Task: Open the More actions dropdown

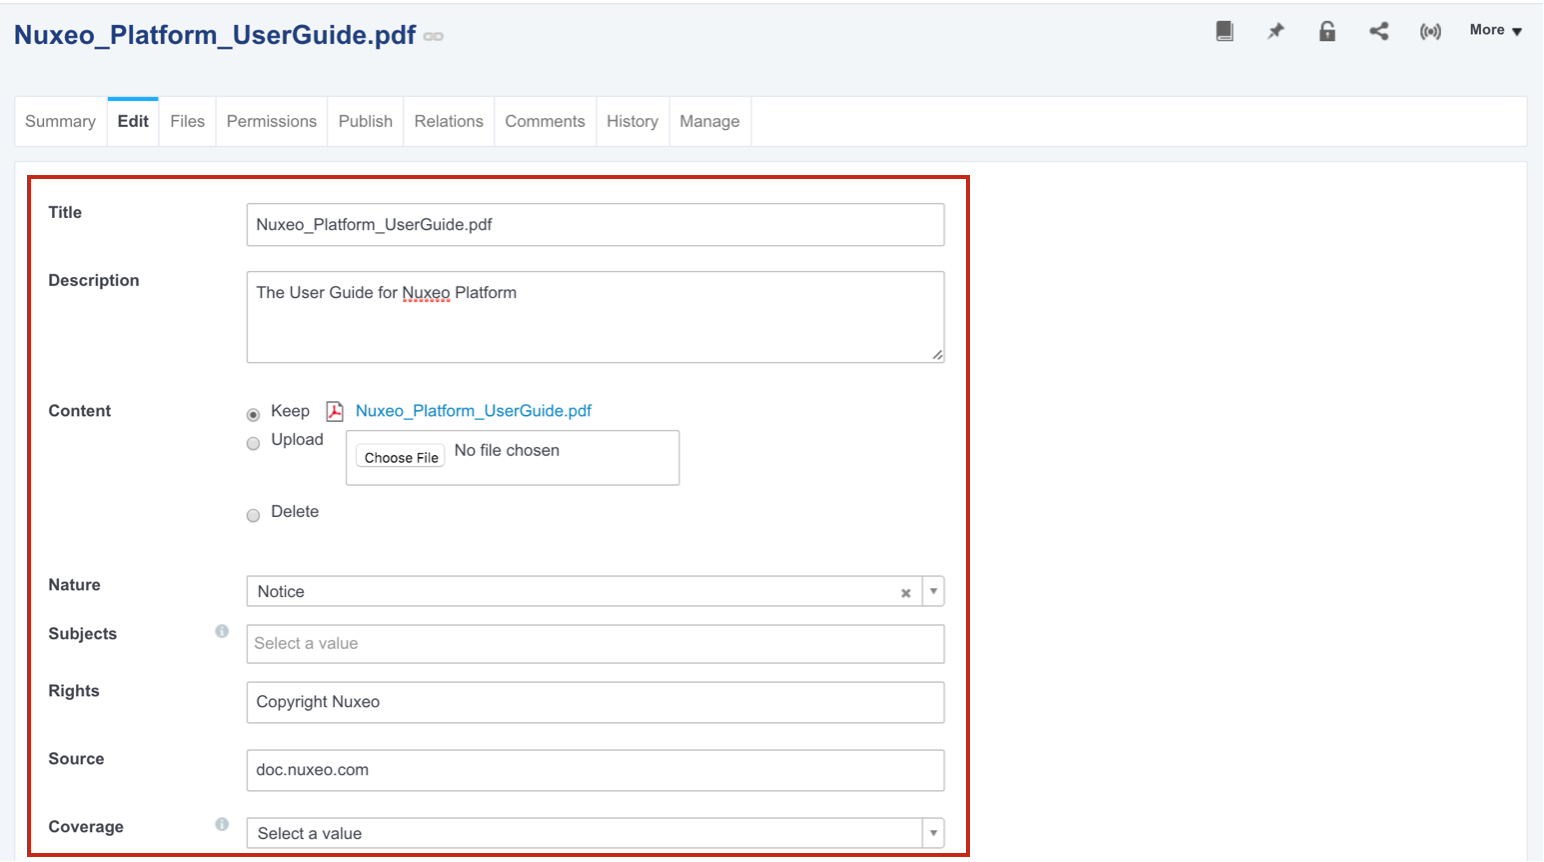Action: coord(1496,30)
